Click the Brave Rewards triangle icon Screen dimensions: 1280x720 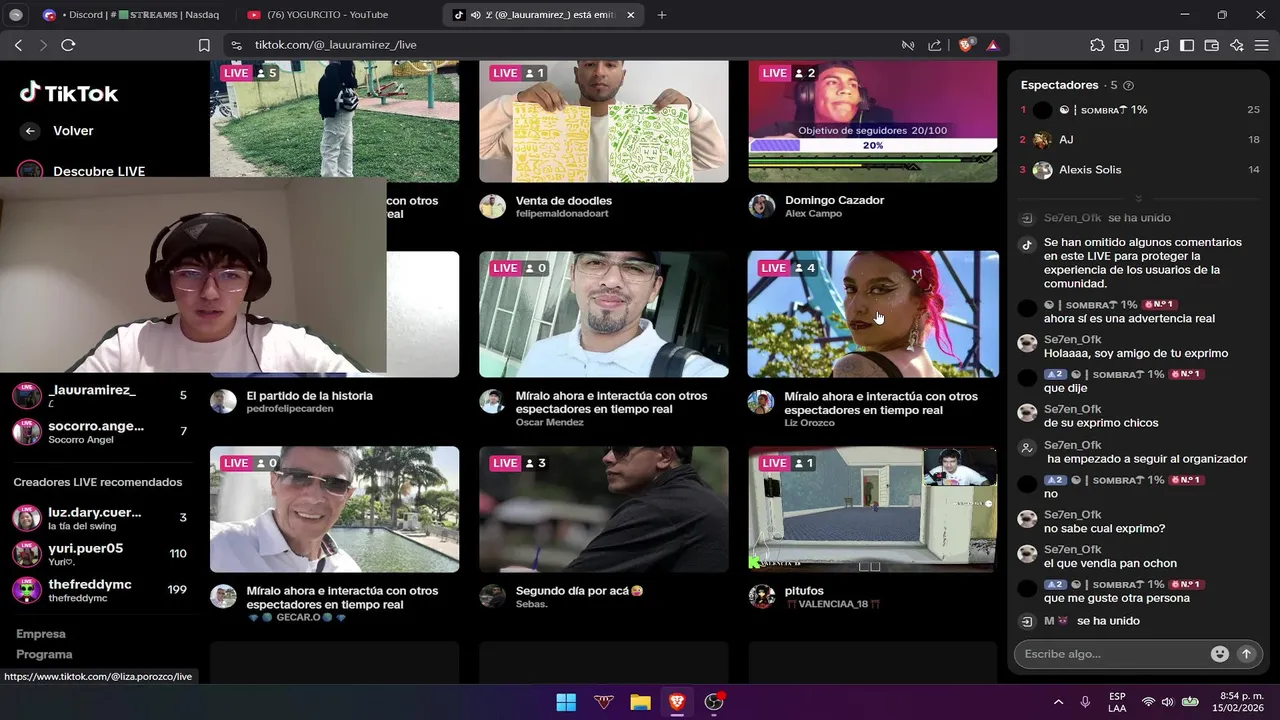992,45
